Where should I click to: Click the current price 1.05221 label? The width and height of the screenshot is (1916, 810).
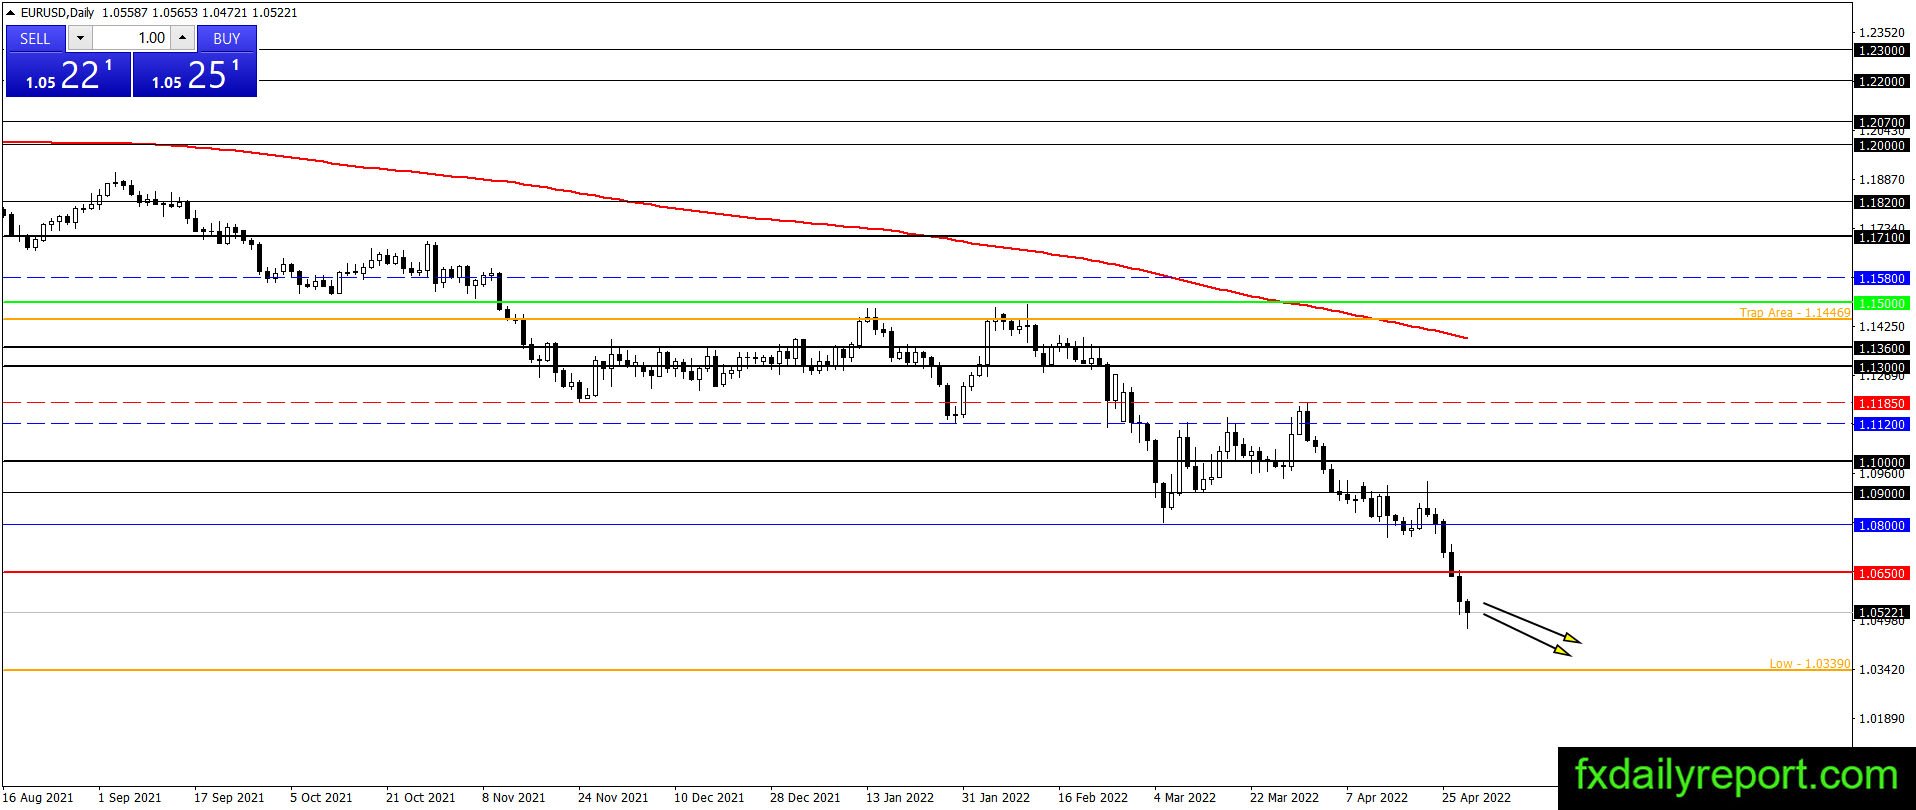pyautogui.click(x=1881, y=613)
